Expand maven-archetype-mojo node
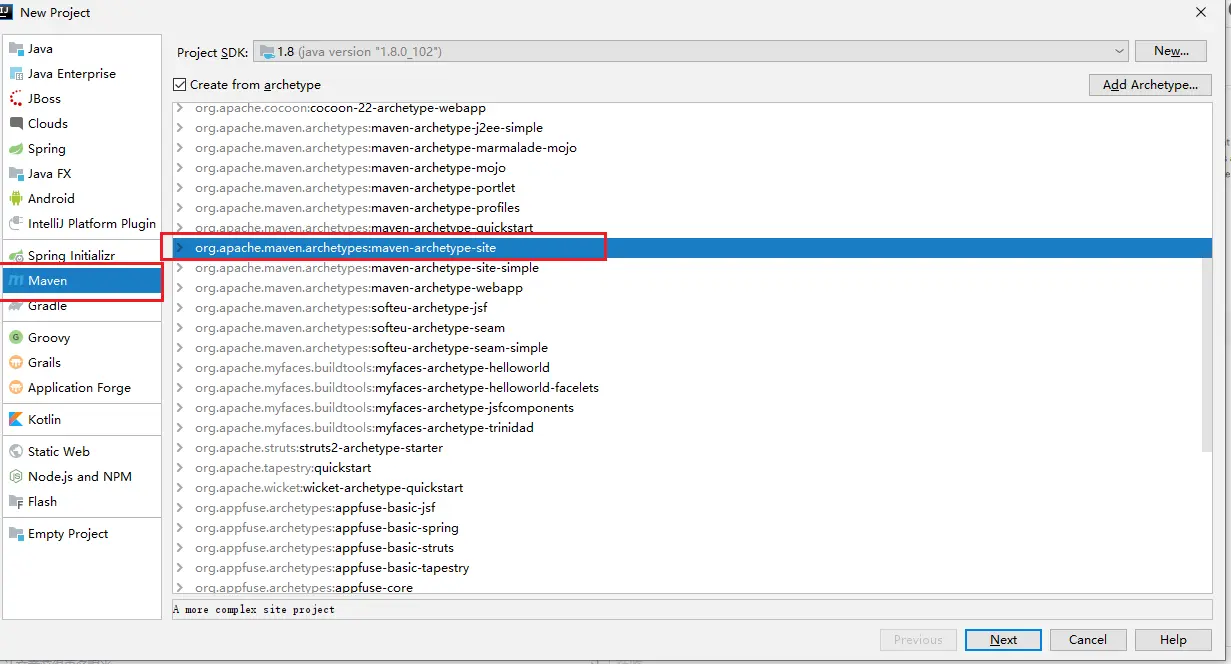1231x664 pixels. click(x=179, y=168)
